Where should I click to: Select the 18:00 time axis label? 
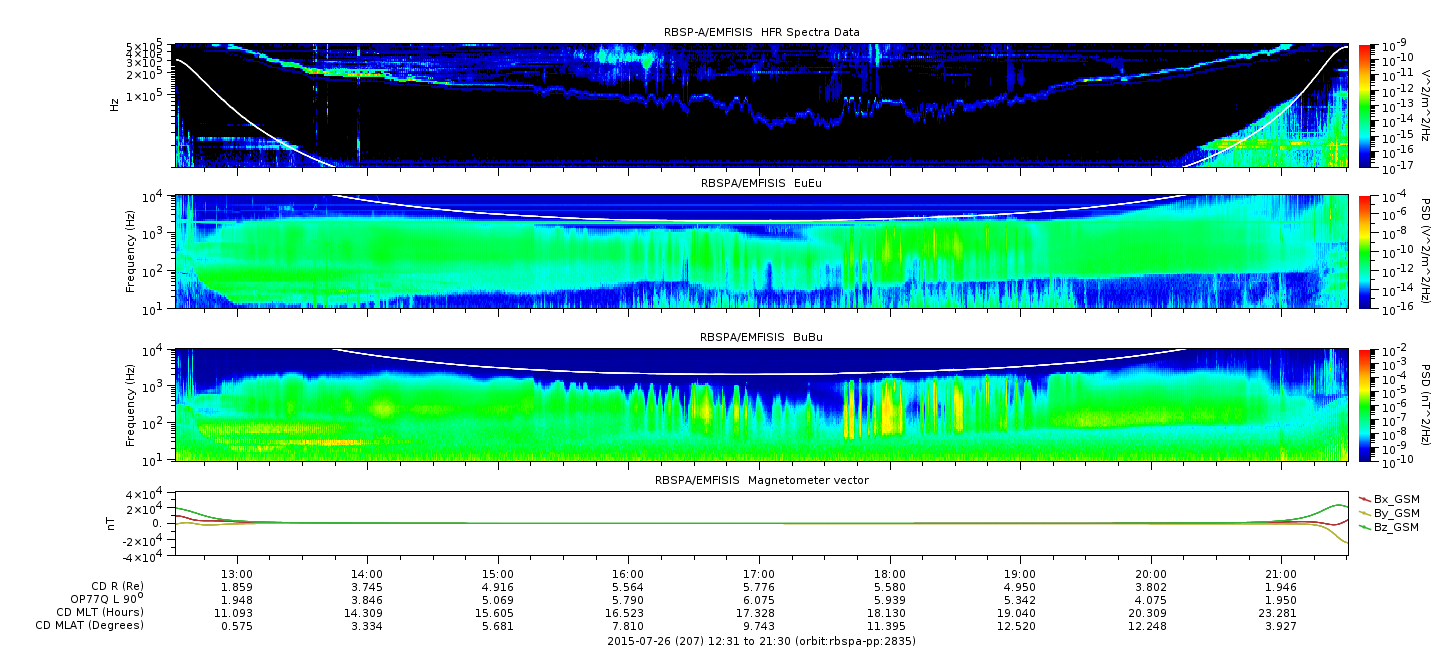889,575
